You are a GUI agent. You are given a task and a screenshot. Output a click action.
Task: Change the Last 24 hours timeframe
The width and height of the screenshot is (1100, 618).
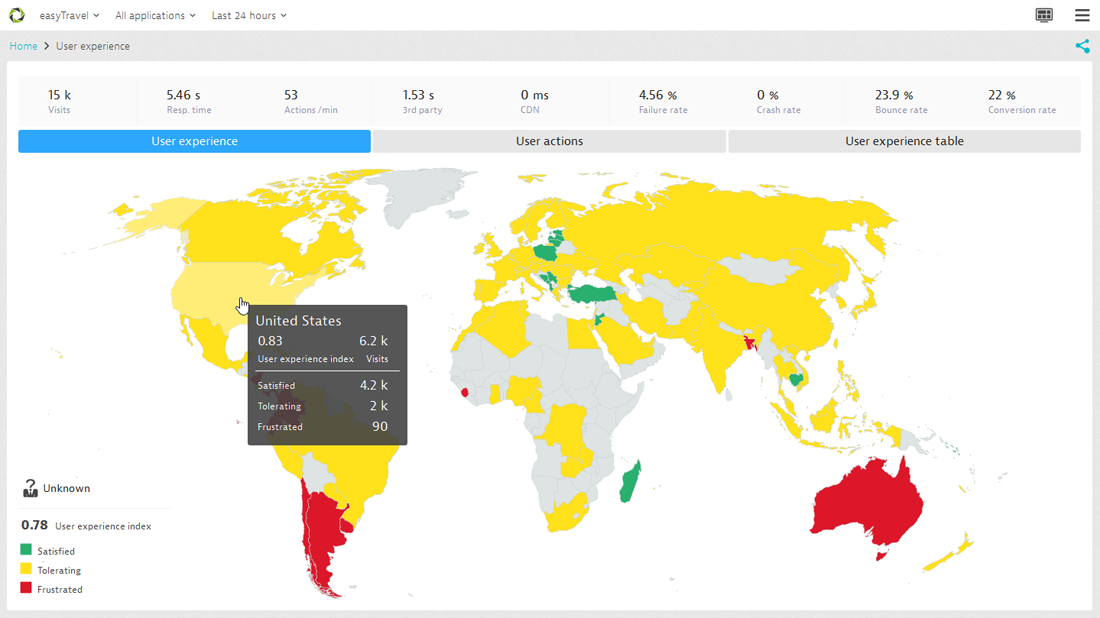coord(249,15)
